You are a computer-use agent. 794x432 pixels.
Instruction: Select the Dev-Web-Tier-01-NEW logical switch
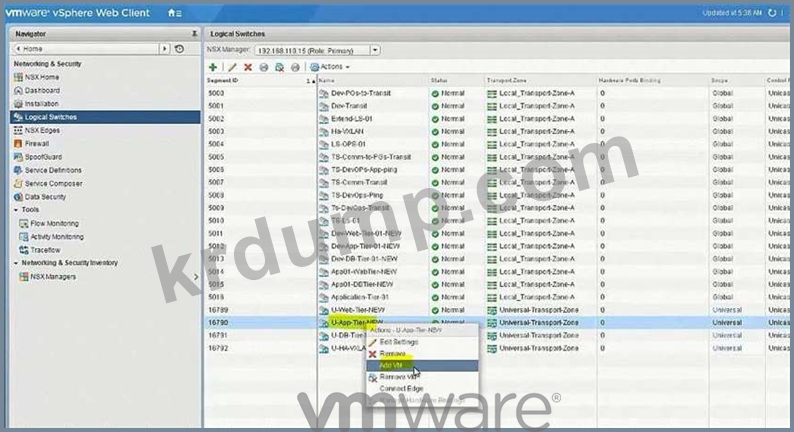(496, 233)
